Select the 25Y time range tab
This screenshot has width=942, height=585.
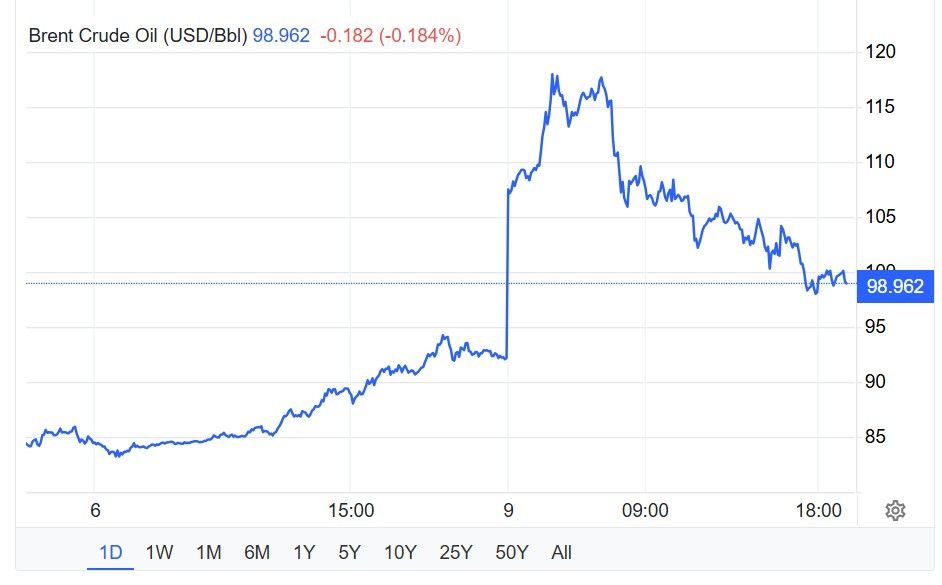point(455,552)
